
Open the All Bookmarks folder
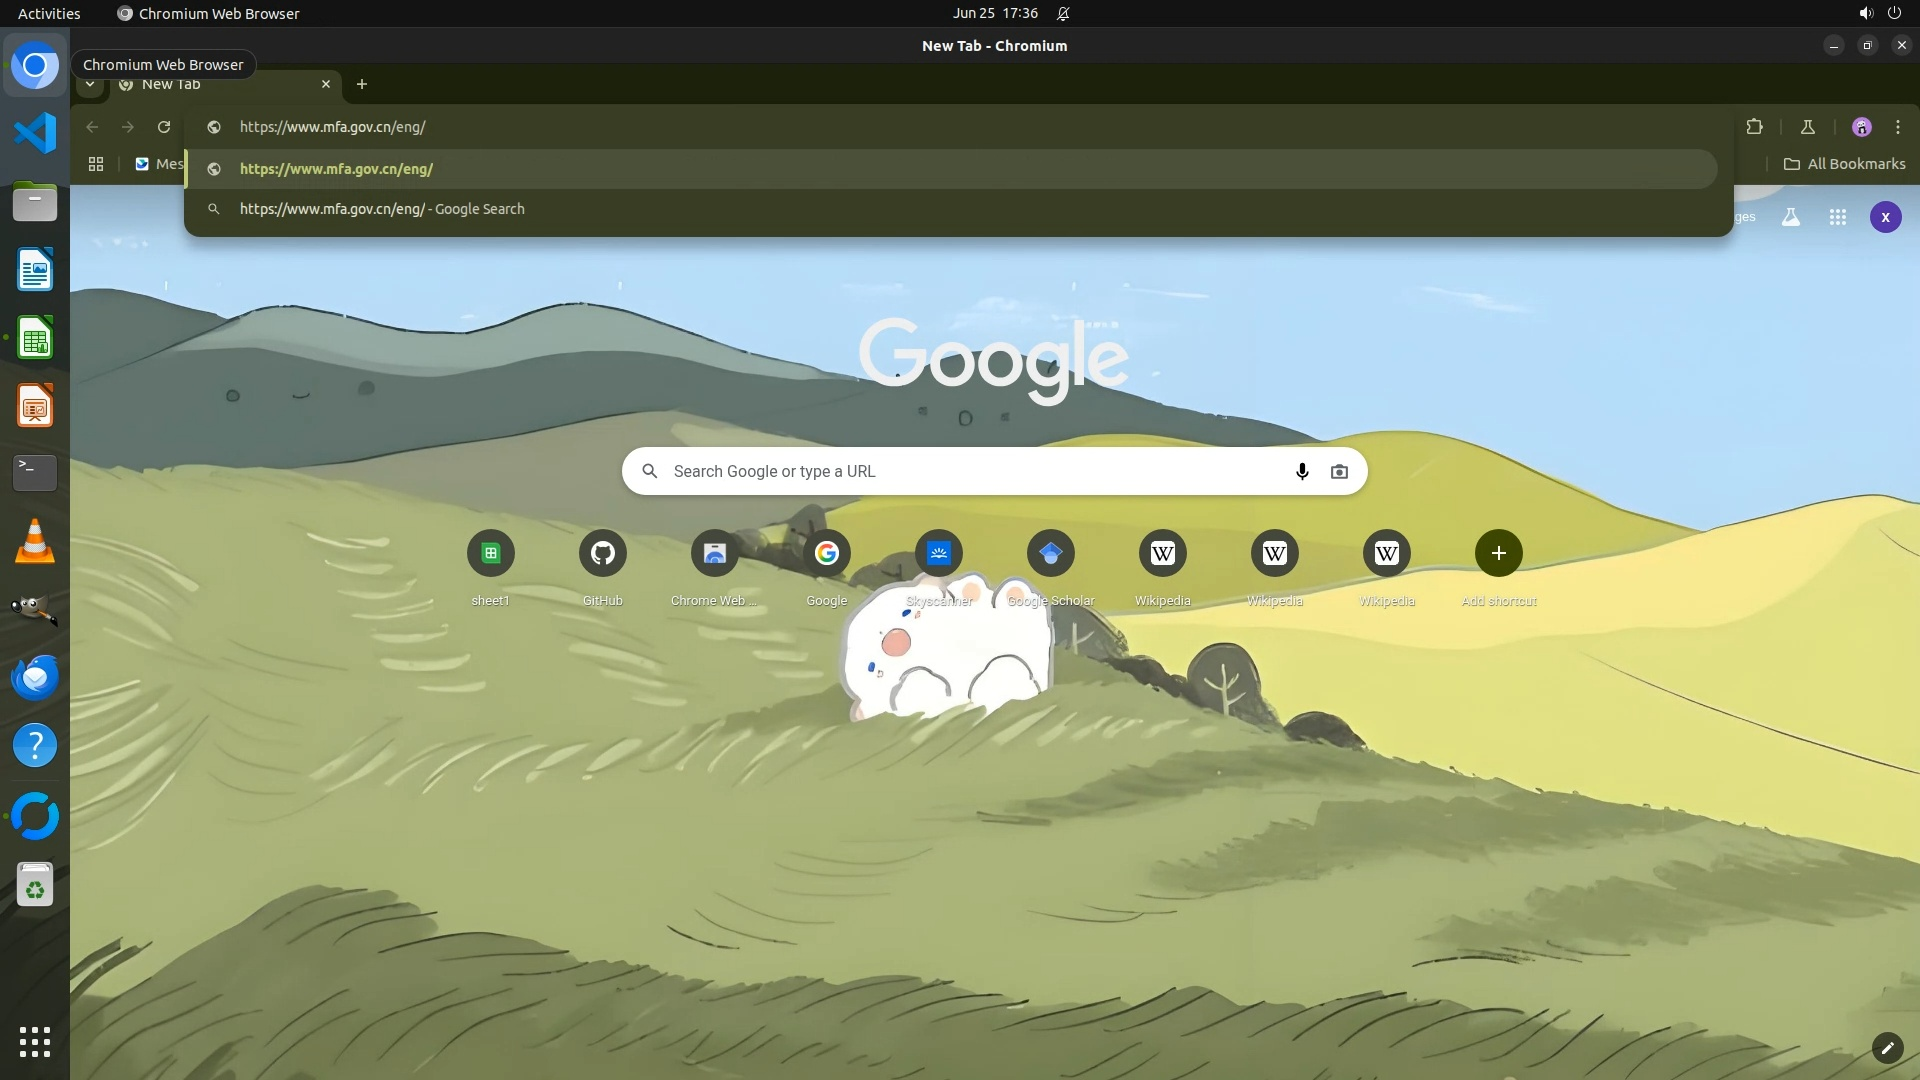click(x=1844, y=164)
